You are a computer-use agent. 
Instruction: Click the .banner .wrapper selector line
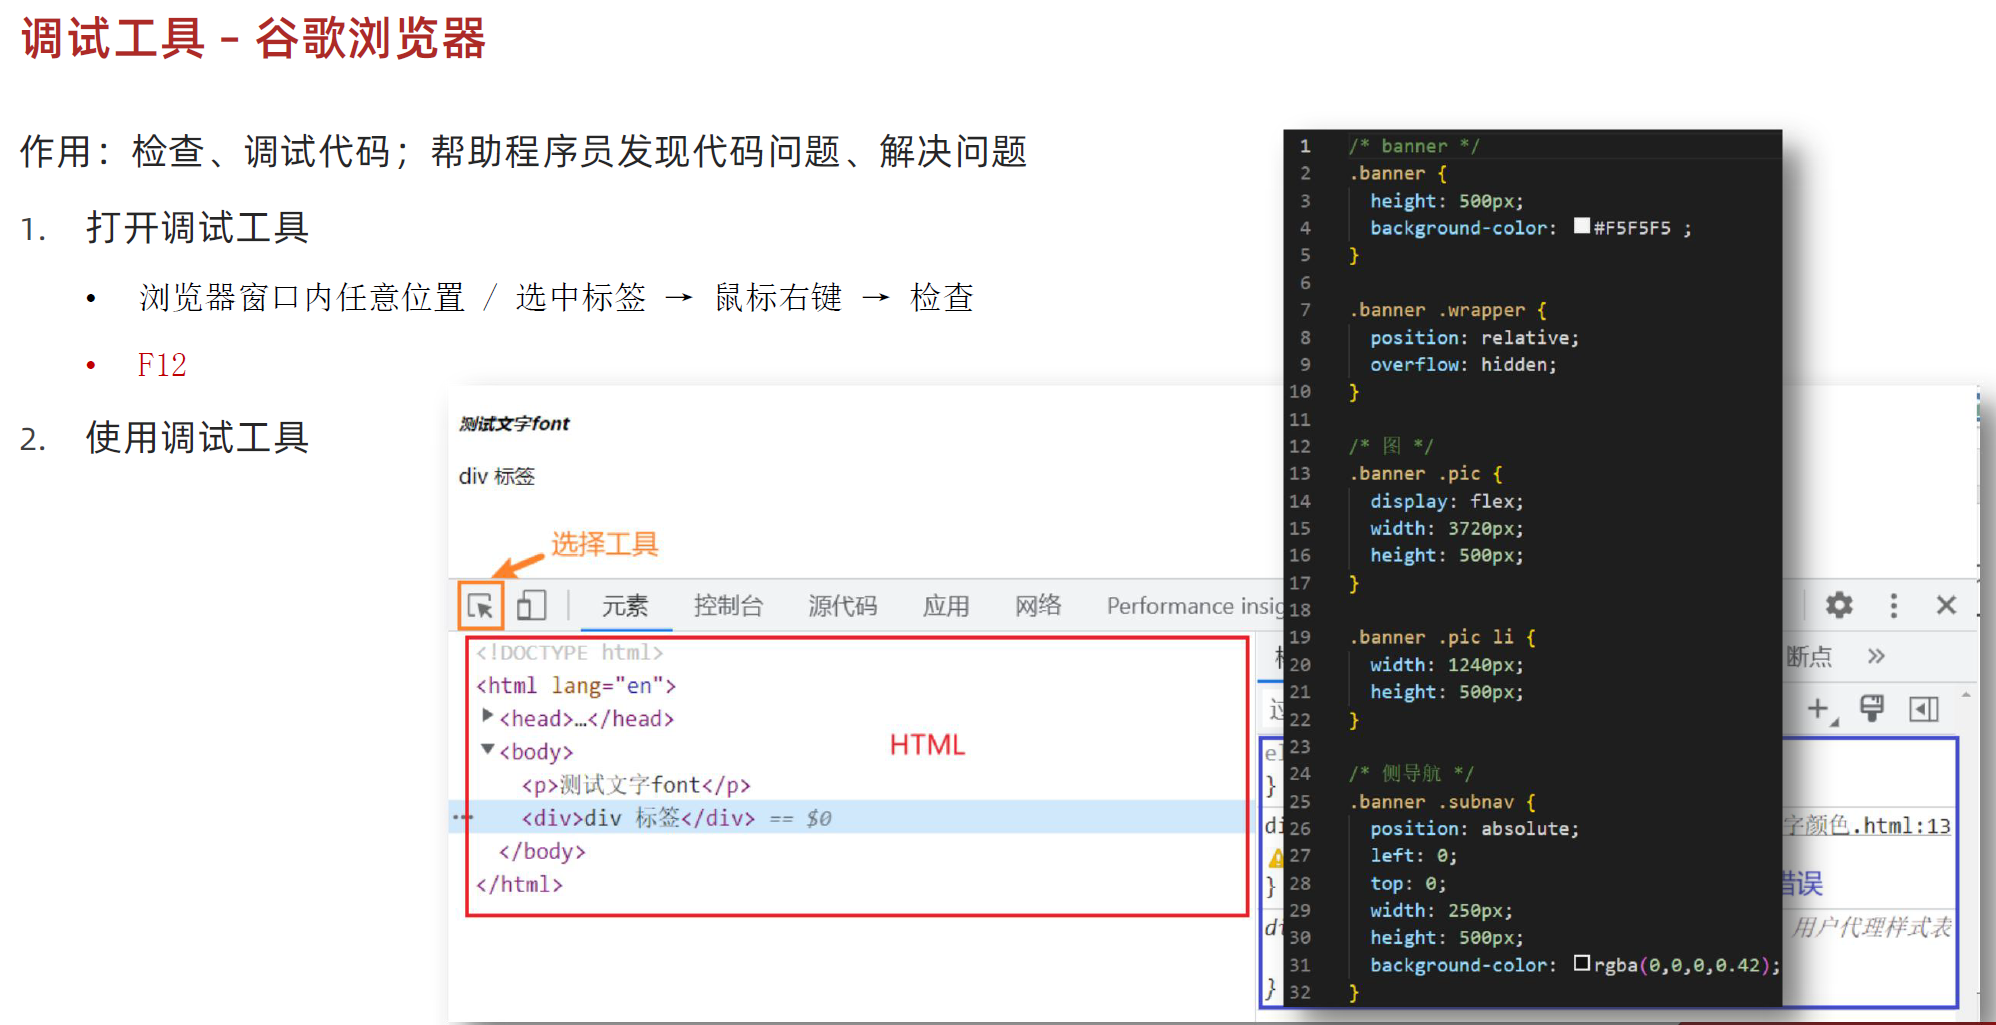[1448, 310]
